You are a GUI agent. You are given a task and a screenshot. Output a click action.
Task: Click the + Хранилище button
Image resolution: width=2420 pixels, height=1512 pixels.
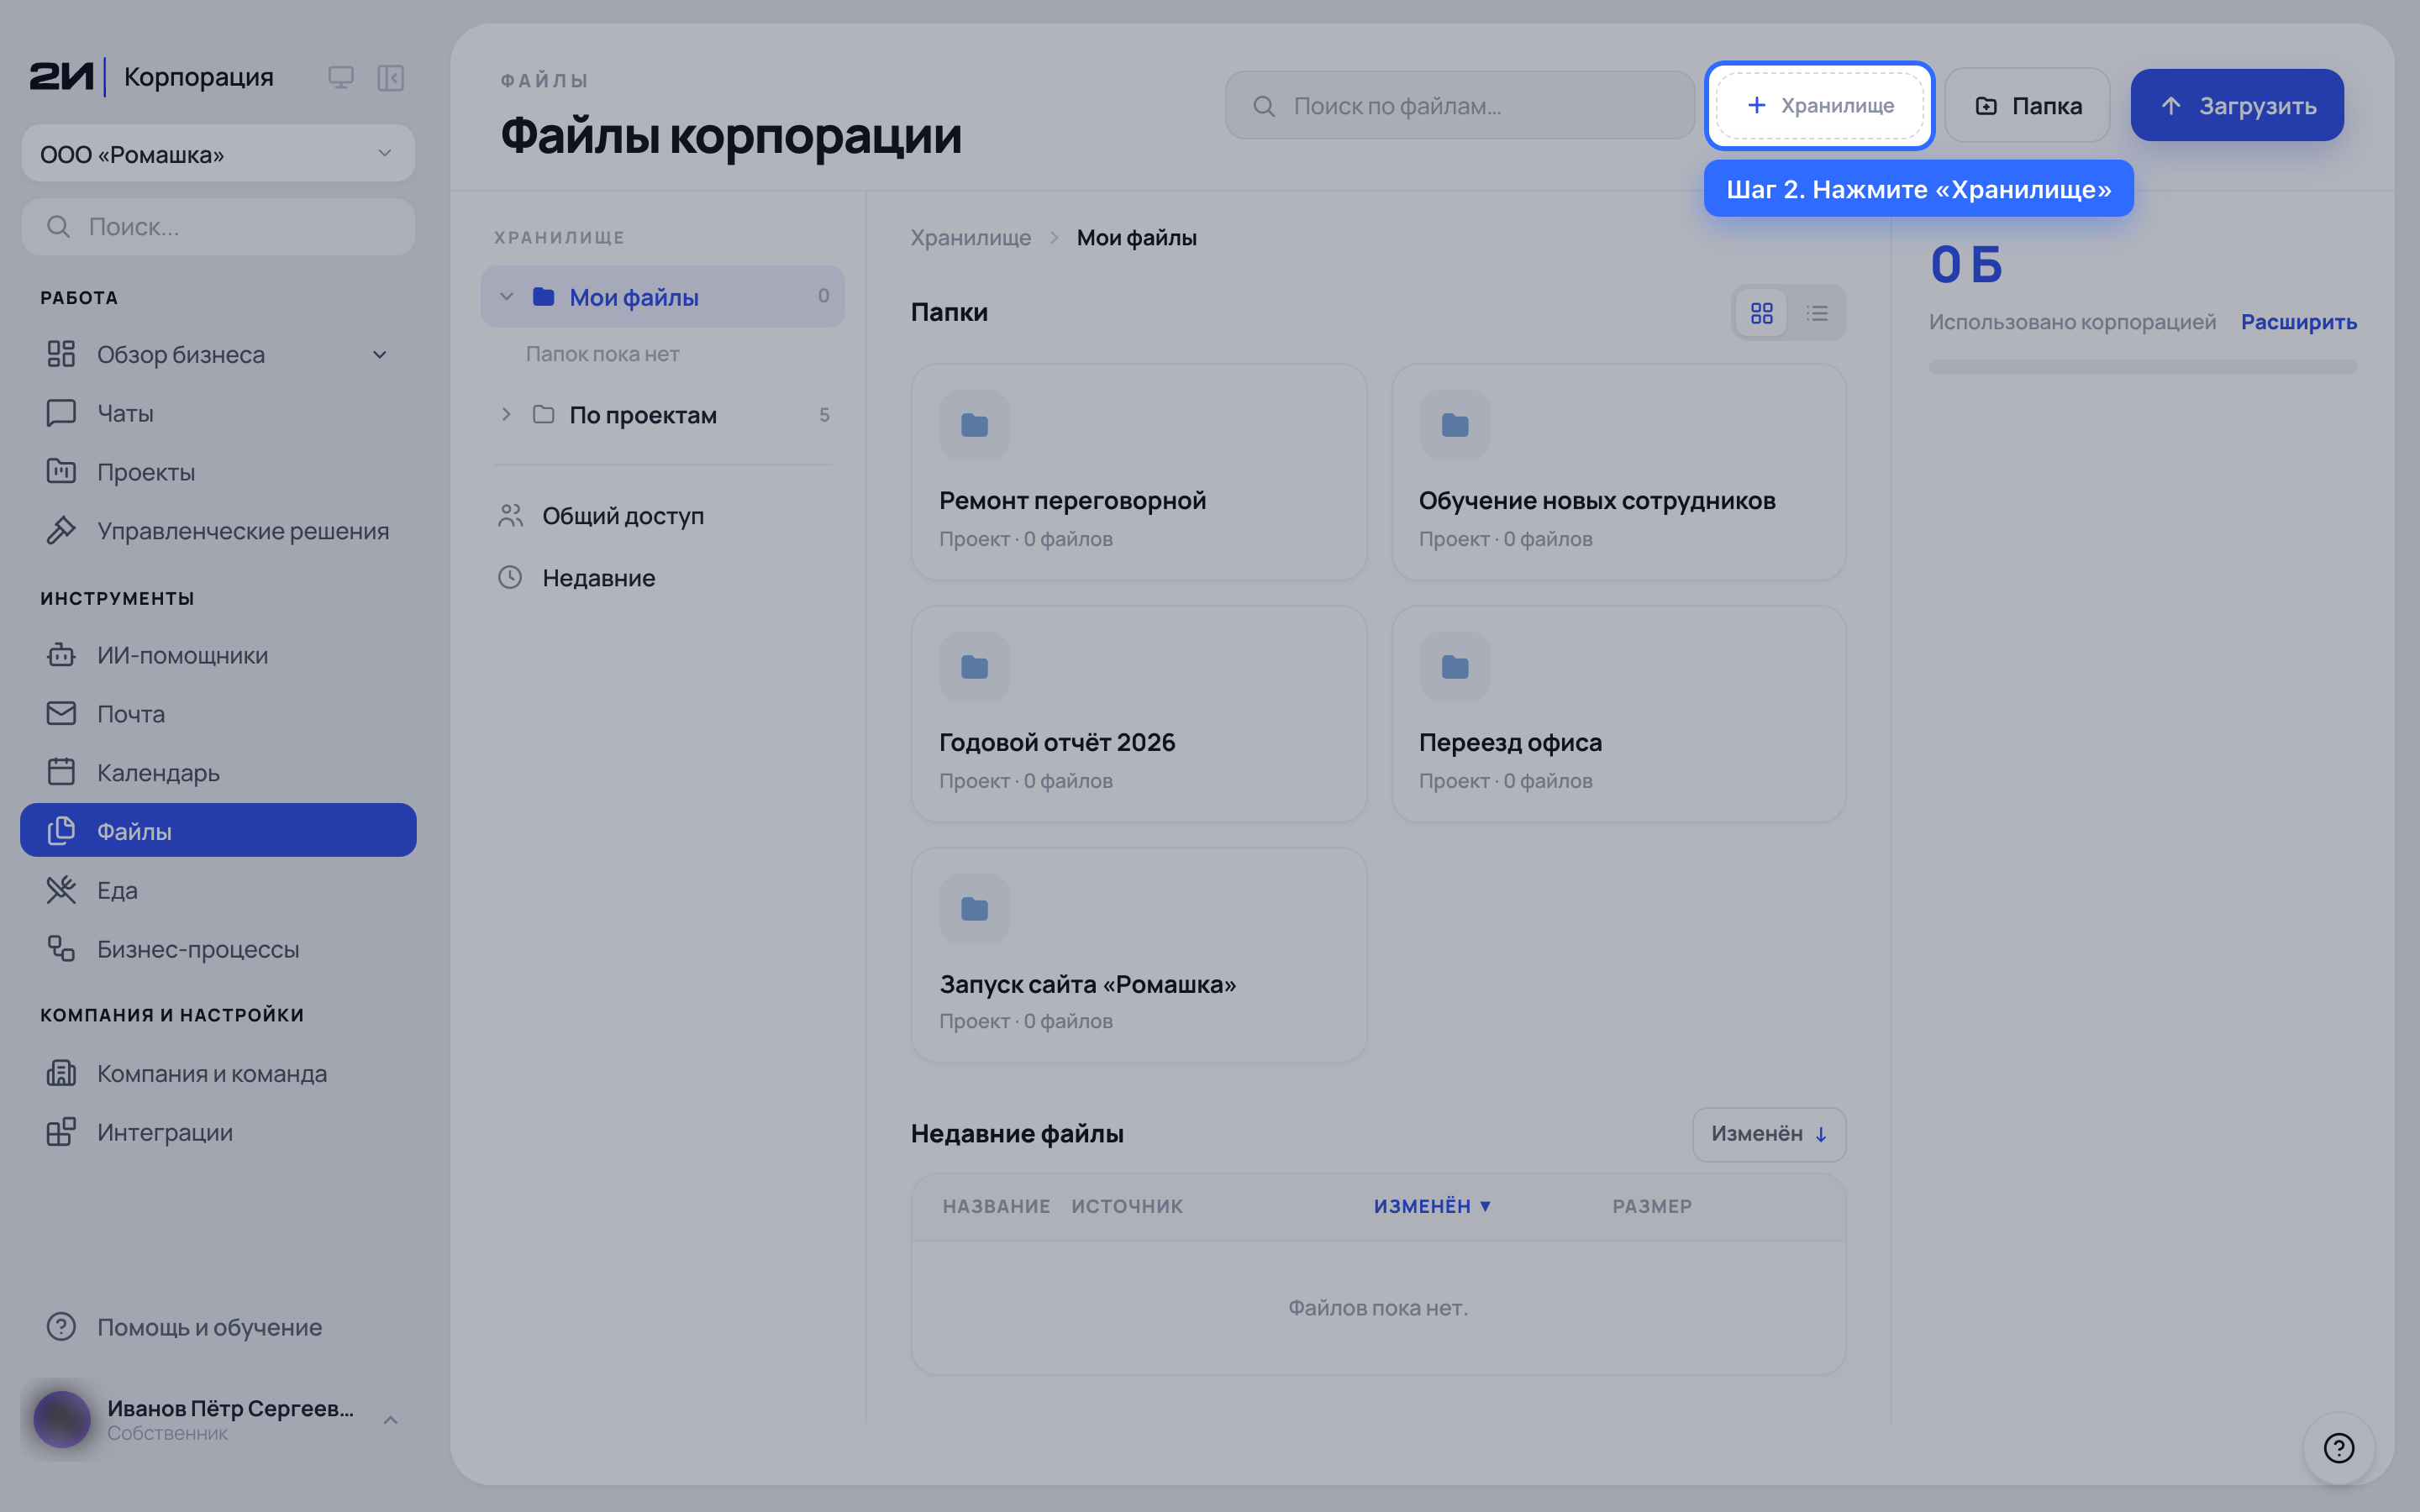(x=1819, y=105)
